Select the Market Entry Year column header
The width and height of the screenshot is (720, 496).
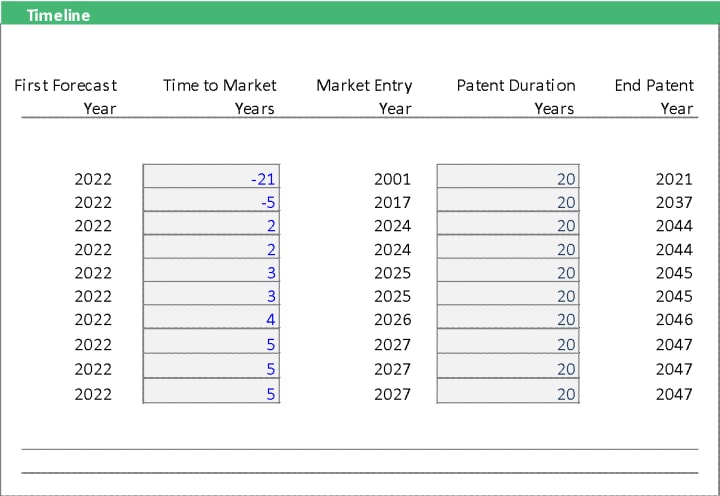[364, 96]
